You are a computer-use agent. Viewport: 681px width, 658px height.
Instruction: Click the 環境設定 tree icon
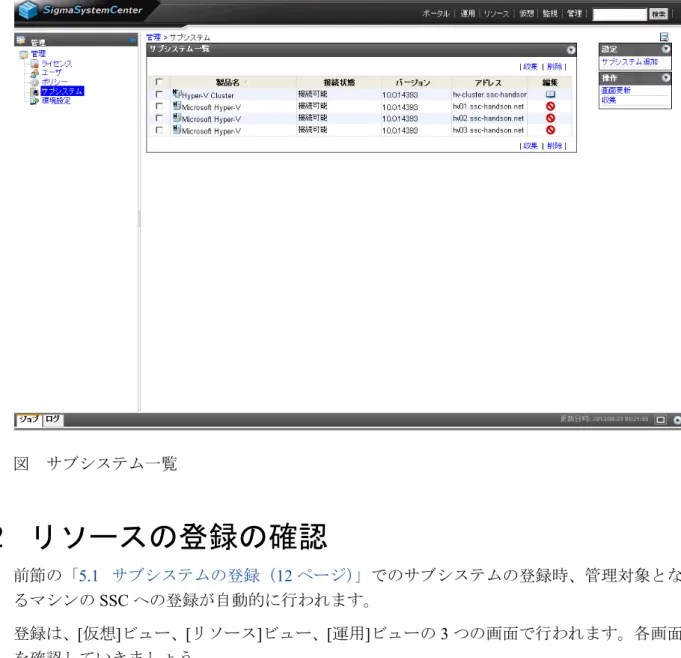click(35, 101)
